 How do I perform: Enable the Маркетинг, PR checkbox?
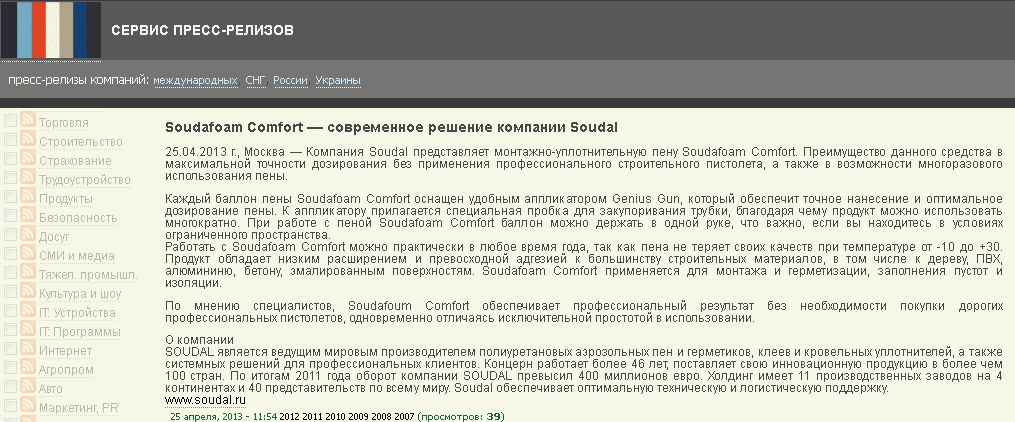[x=10, y=406]
